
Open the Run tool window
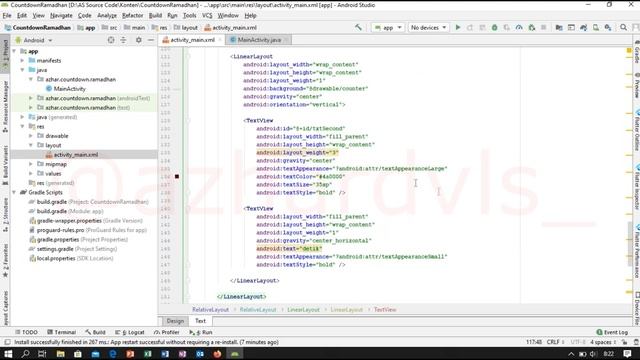pos(201,332)
